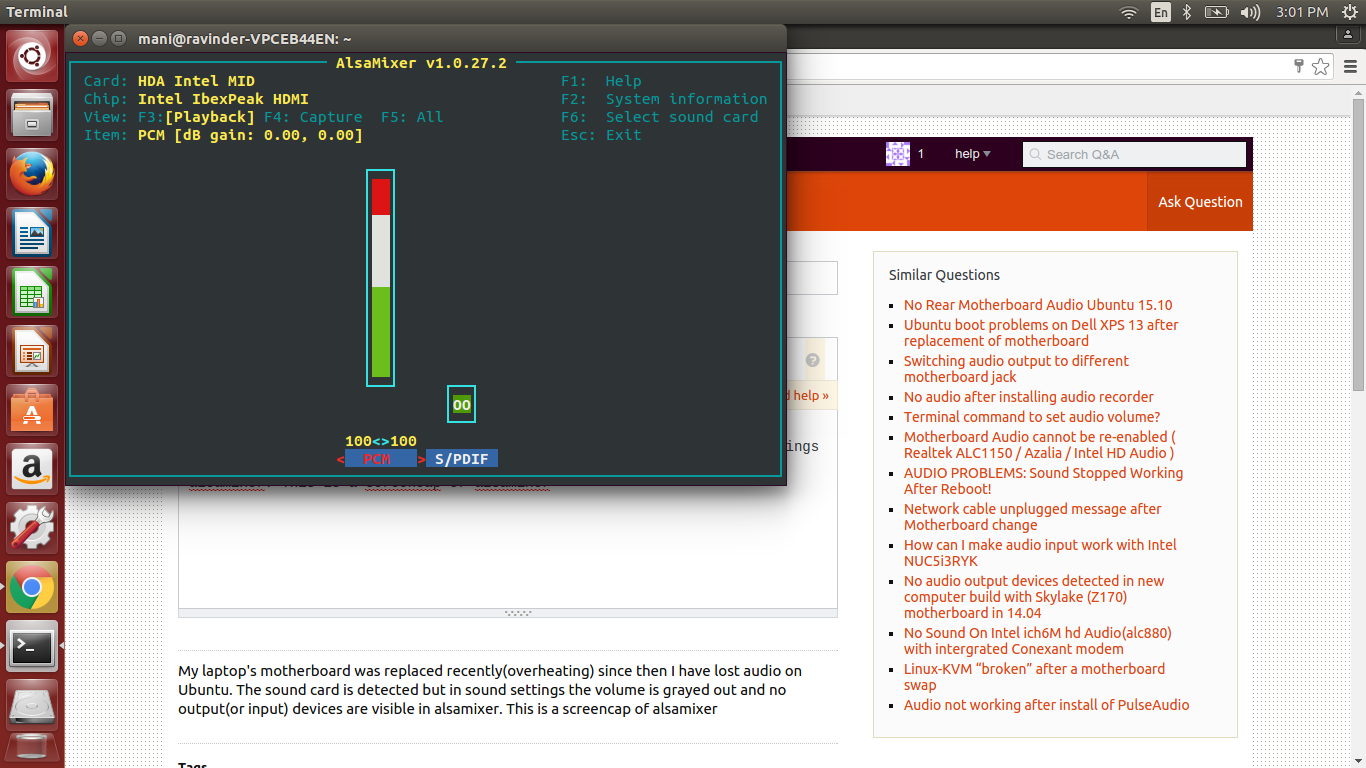Screen dimensions: 1366x768
Task: Open 'No Rear Motherboard Audio Ubuntu 15.10'
Action: [x=1038, y=305]
